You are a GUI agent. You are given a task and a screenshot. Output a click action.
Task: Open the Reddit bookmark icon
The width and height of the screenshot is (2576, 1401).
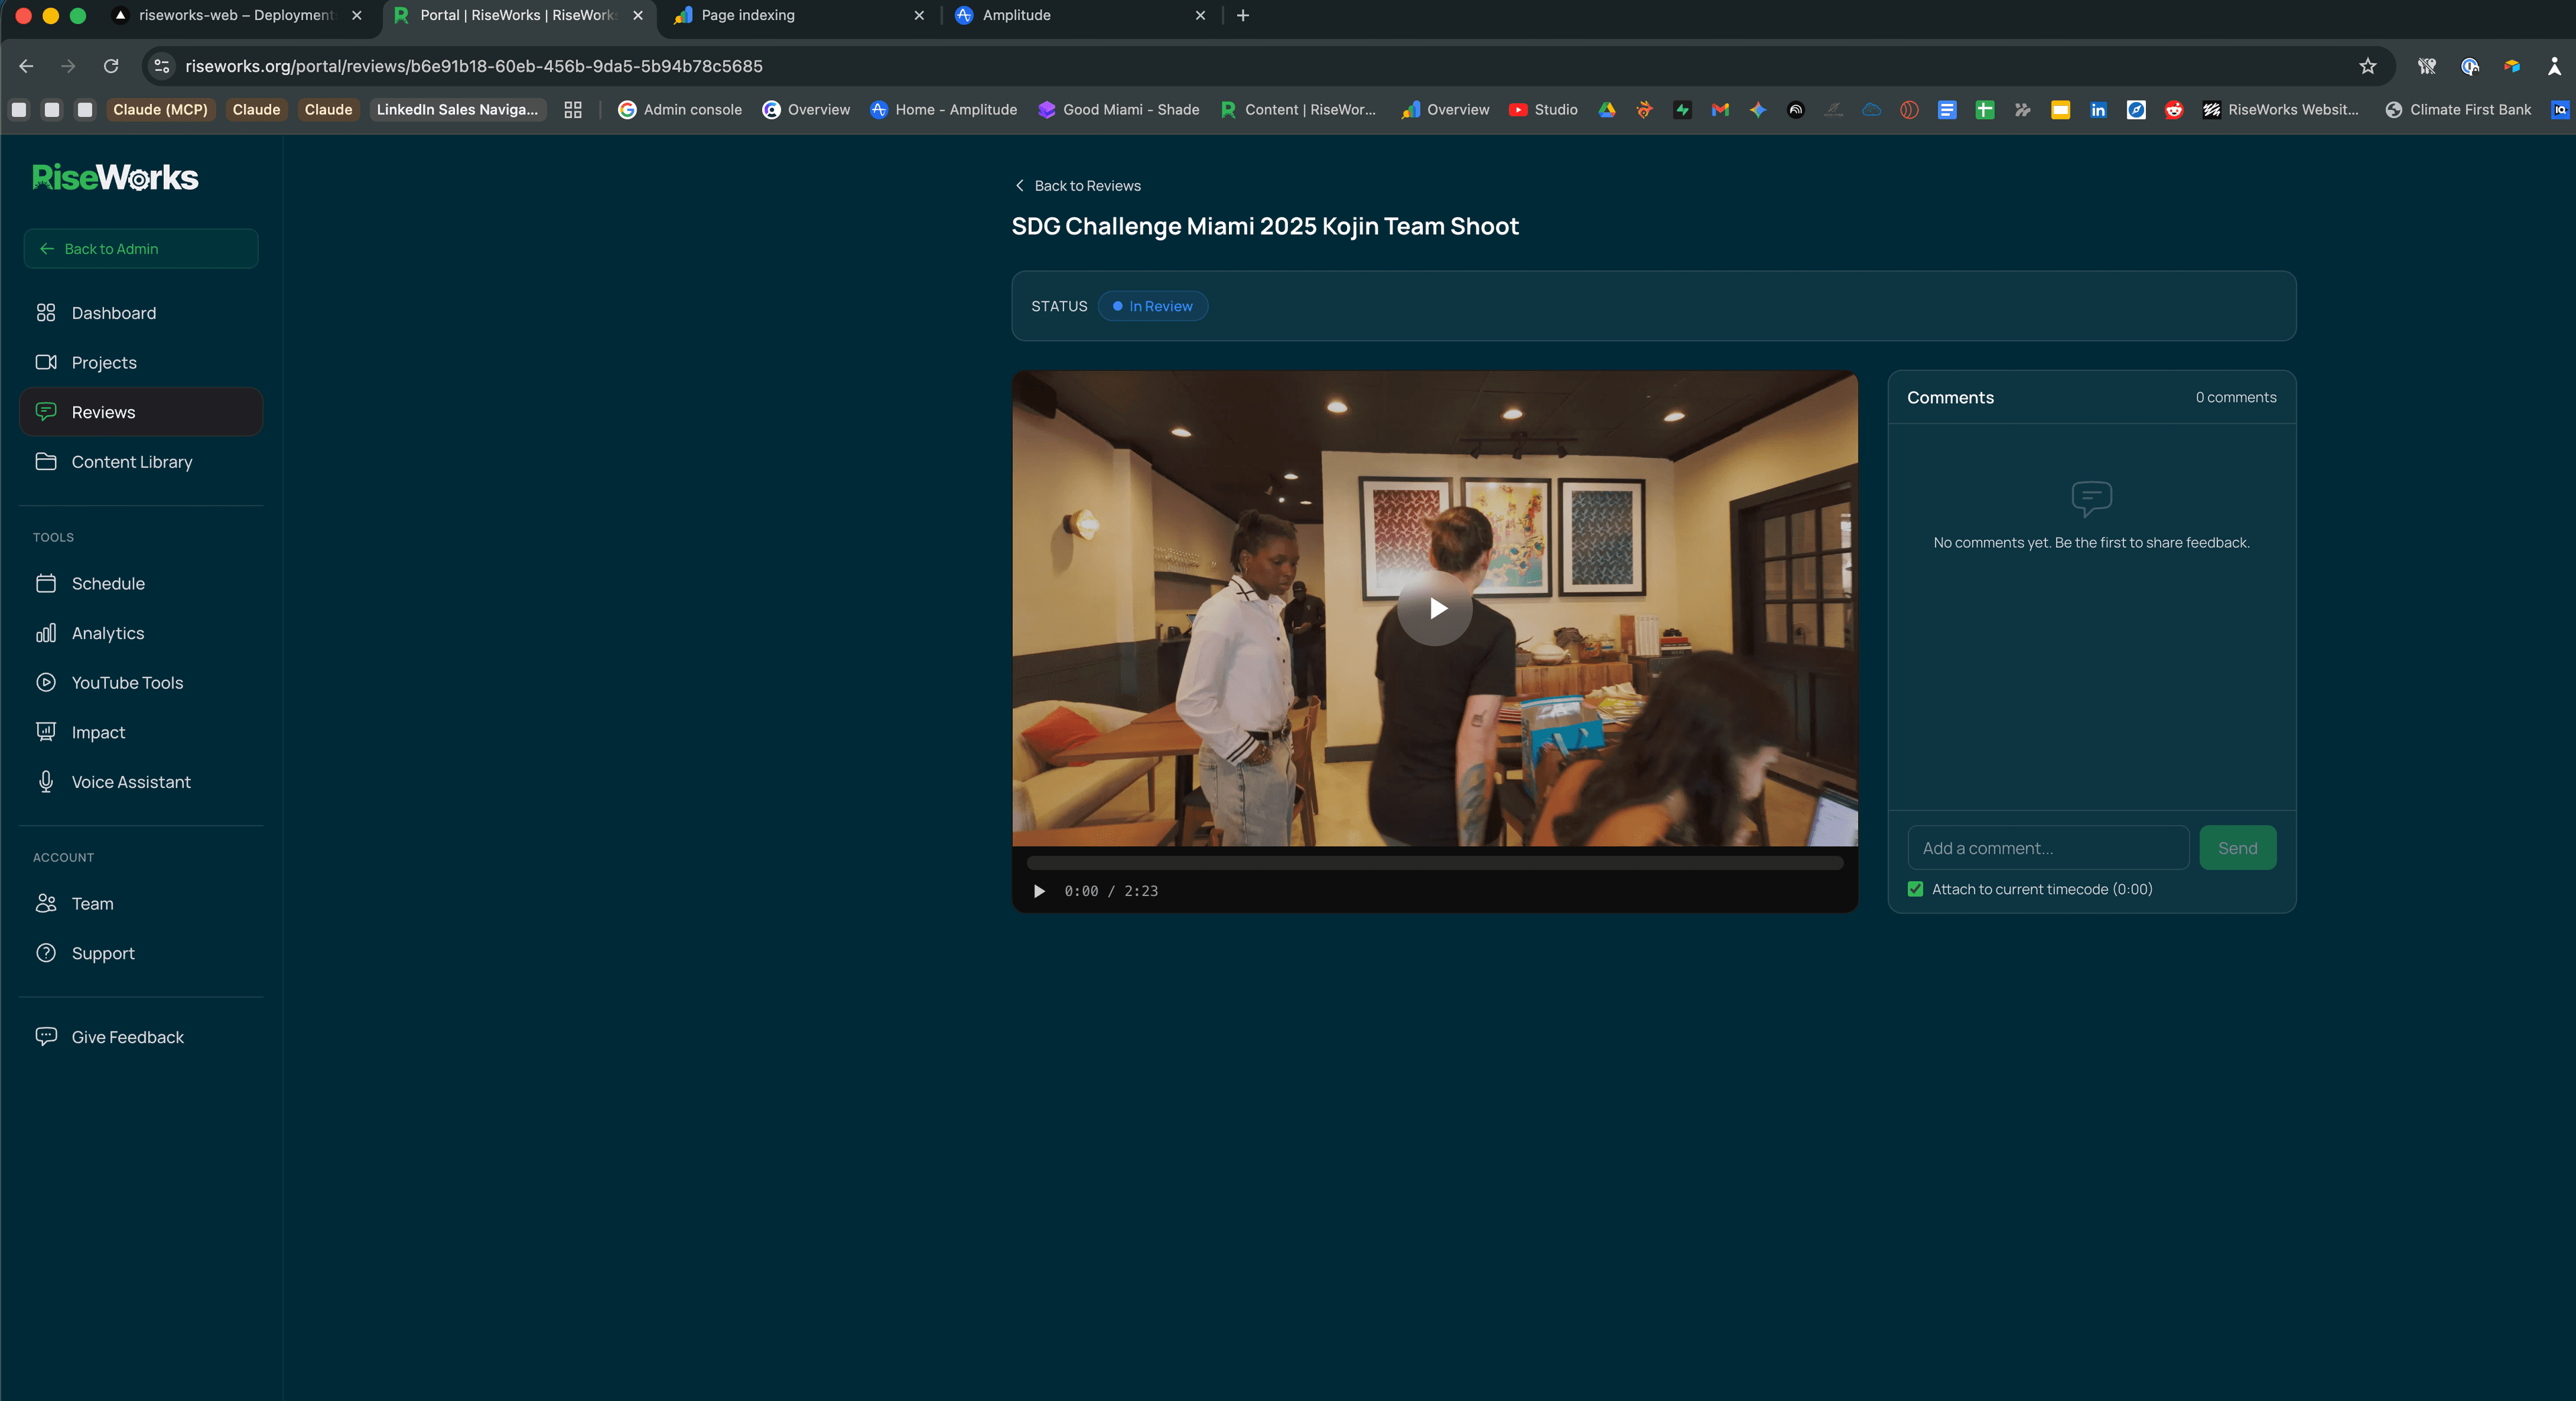(2173, 110)
